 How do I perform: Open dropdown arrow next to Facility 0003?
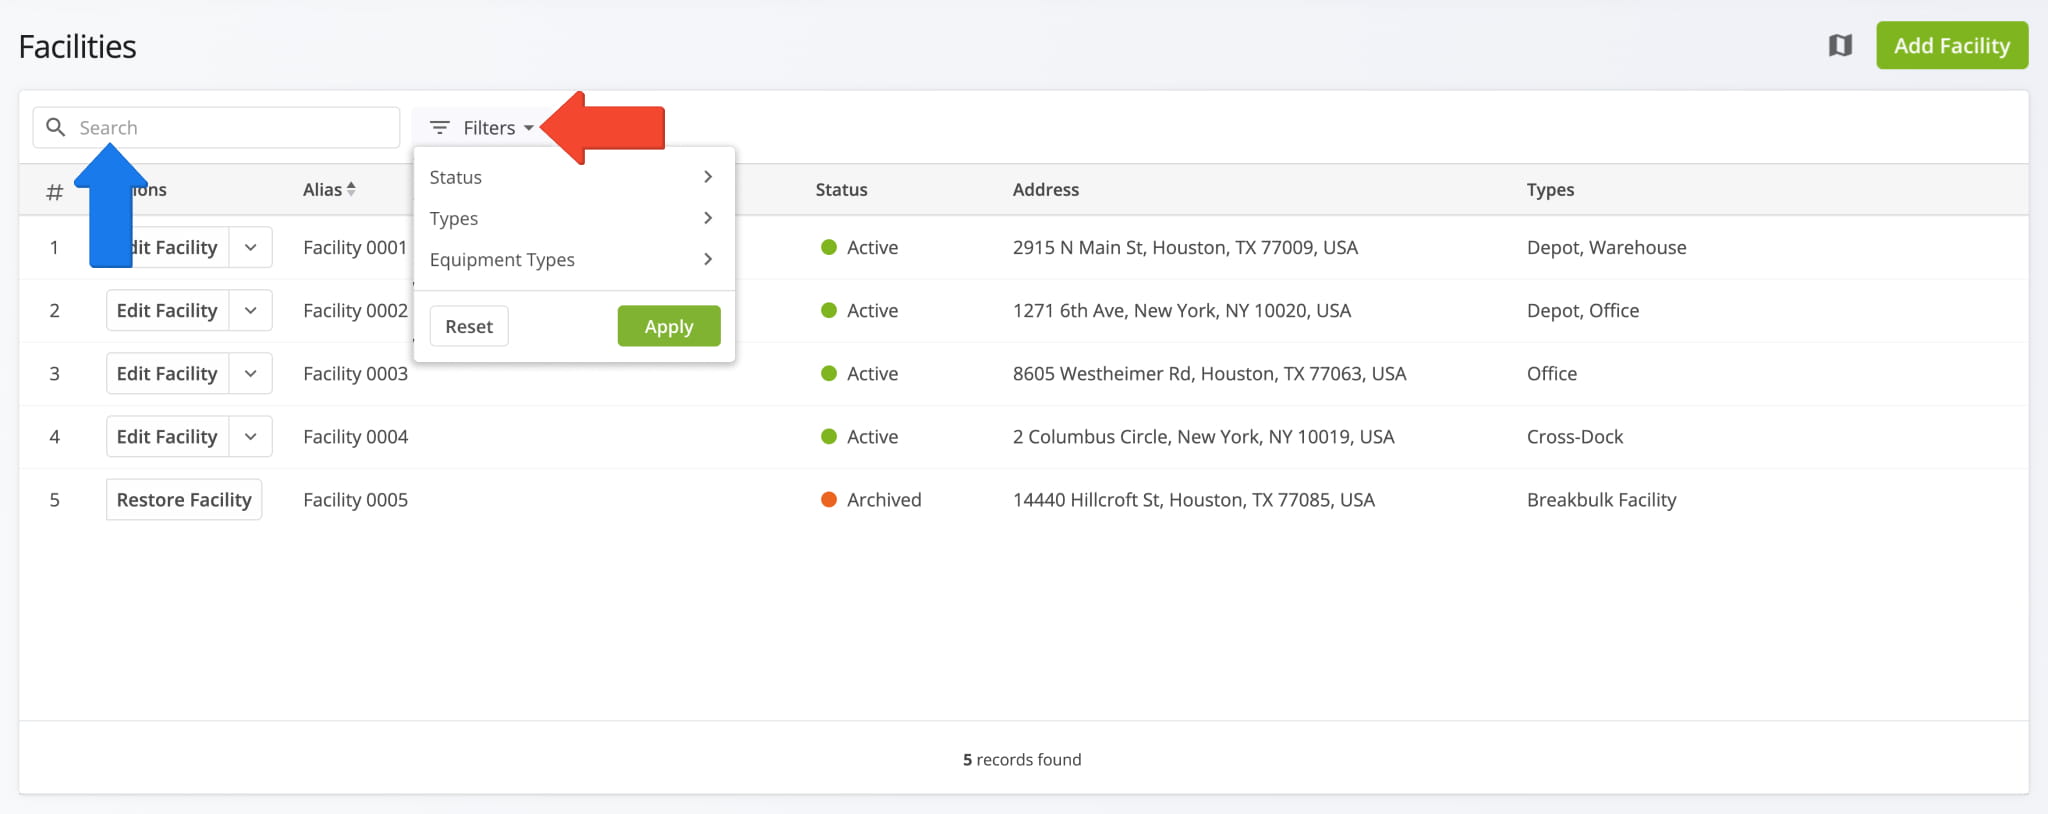pyautogui.click(x=251, y=373)
